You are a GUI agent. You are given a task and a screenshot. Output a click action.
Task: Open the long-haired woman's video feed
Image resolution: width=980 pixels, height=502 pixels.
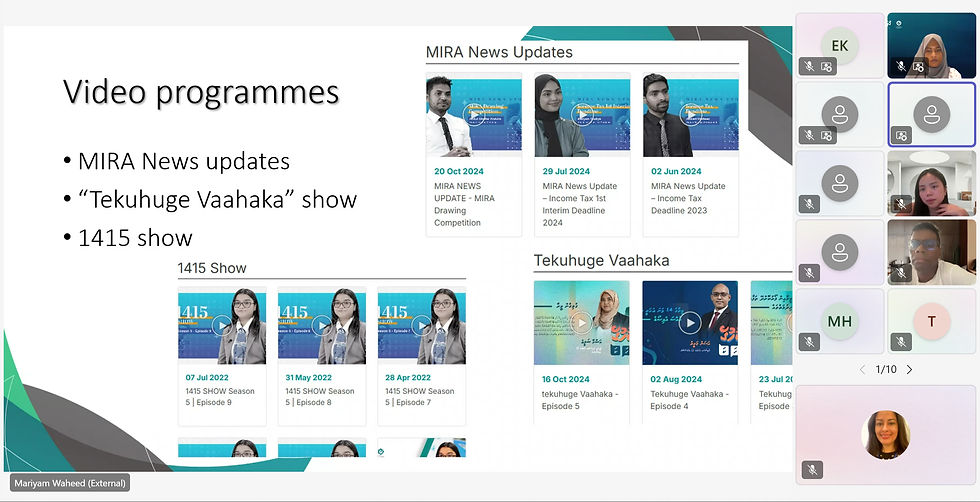coord(932,183)
